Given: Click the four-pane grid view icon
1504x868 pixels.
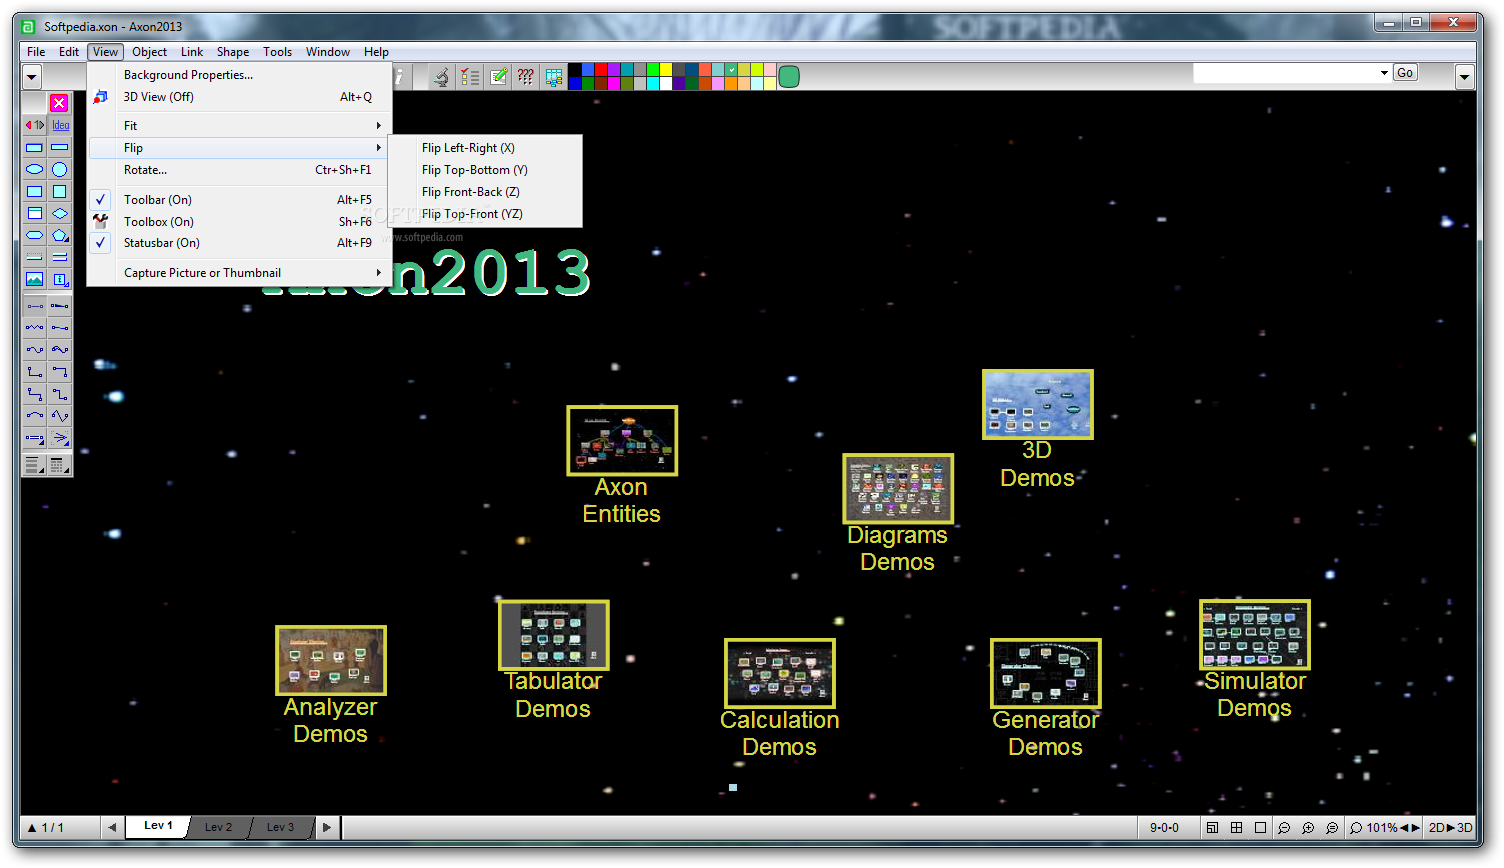Looking at the screenshot, I should tap(1236, 828).
